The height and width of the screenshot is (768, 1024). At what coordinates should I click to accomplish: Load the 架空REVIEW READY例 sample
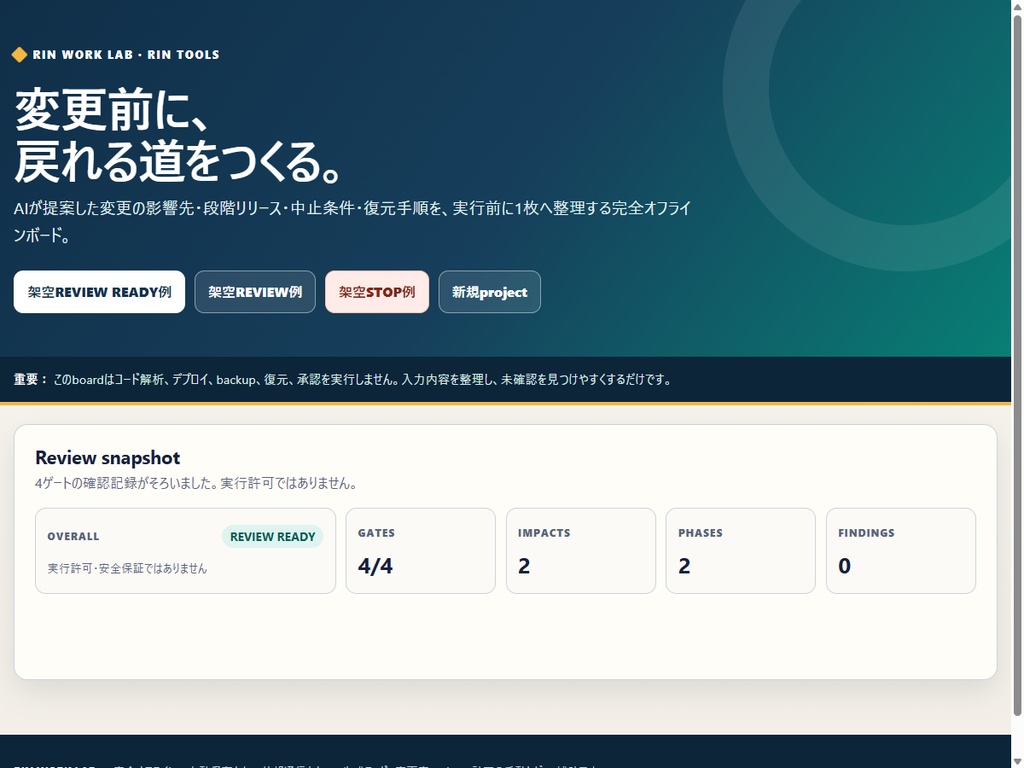pyautogui.click(x=99, y=292)
